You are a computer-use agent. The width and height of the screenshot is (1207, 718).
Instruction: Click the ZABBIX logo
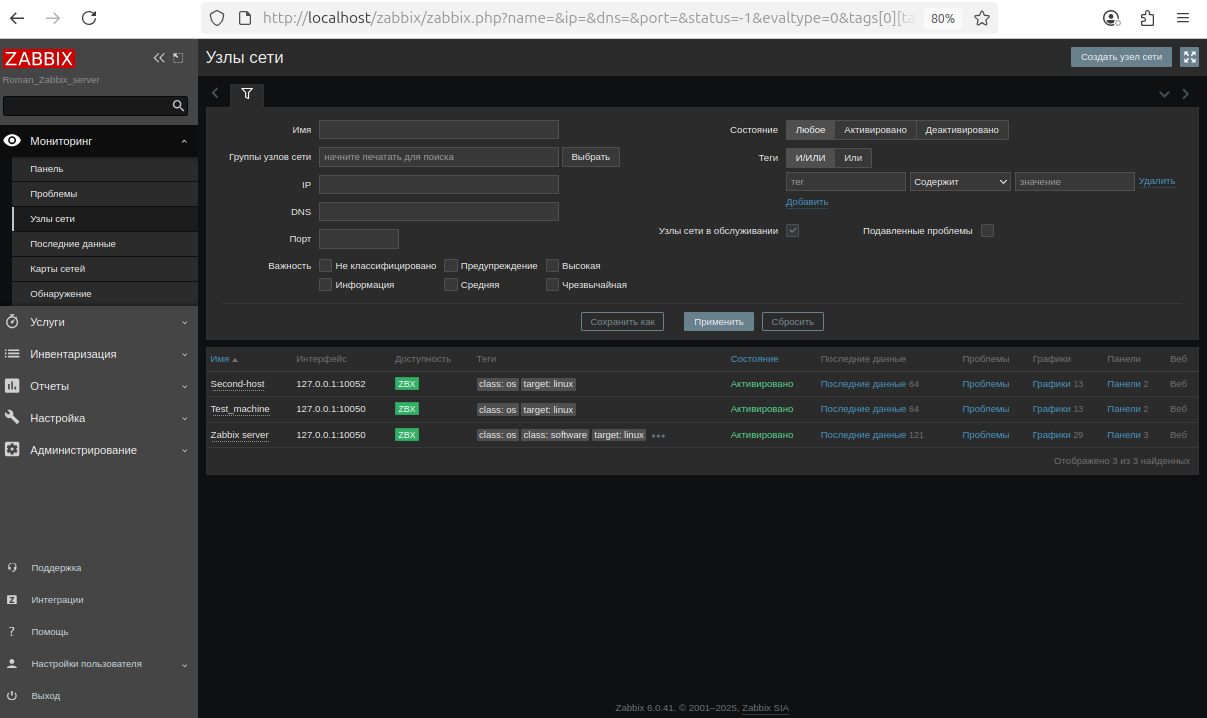39,58
